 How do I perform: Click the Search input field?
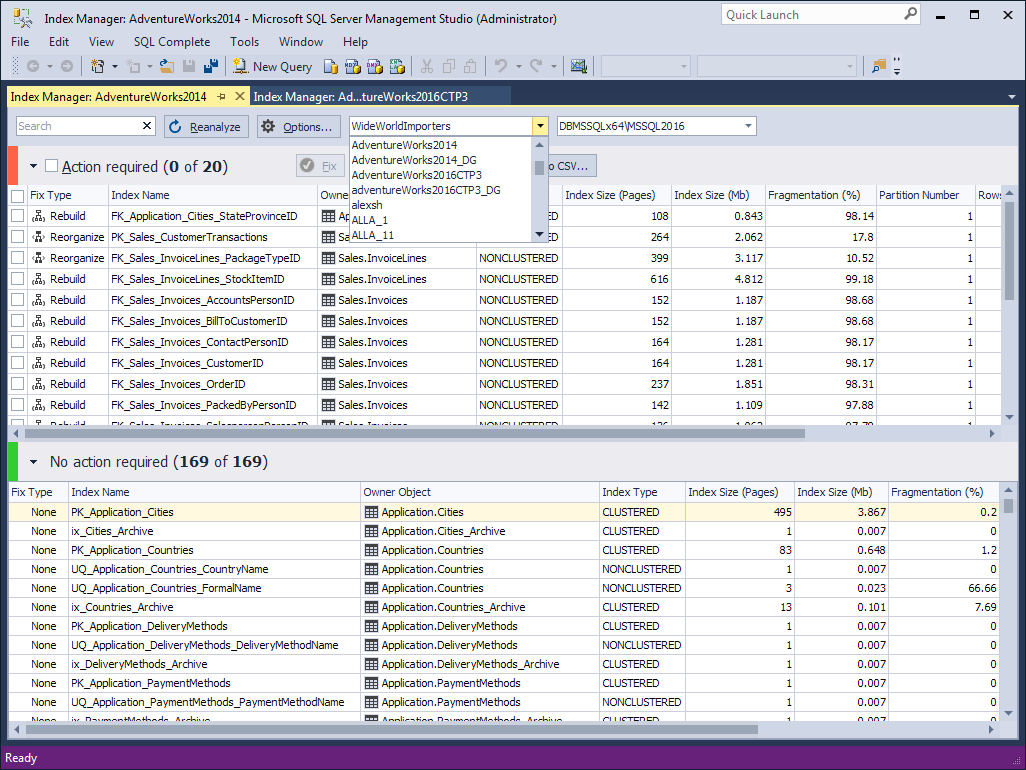point(78,126)
